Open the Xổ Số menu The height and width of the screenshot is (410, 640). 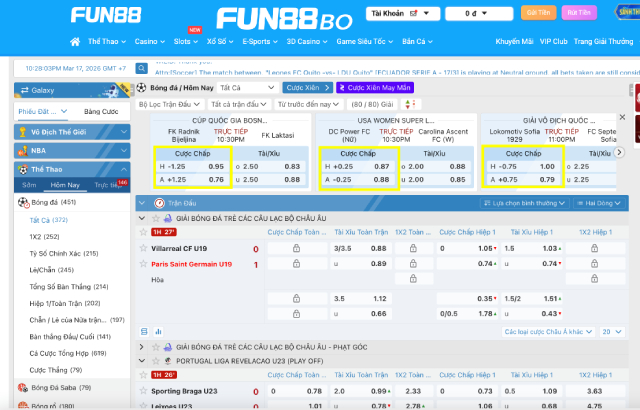click(220, 42)
